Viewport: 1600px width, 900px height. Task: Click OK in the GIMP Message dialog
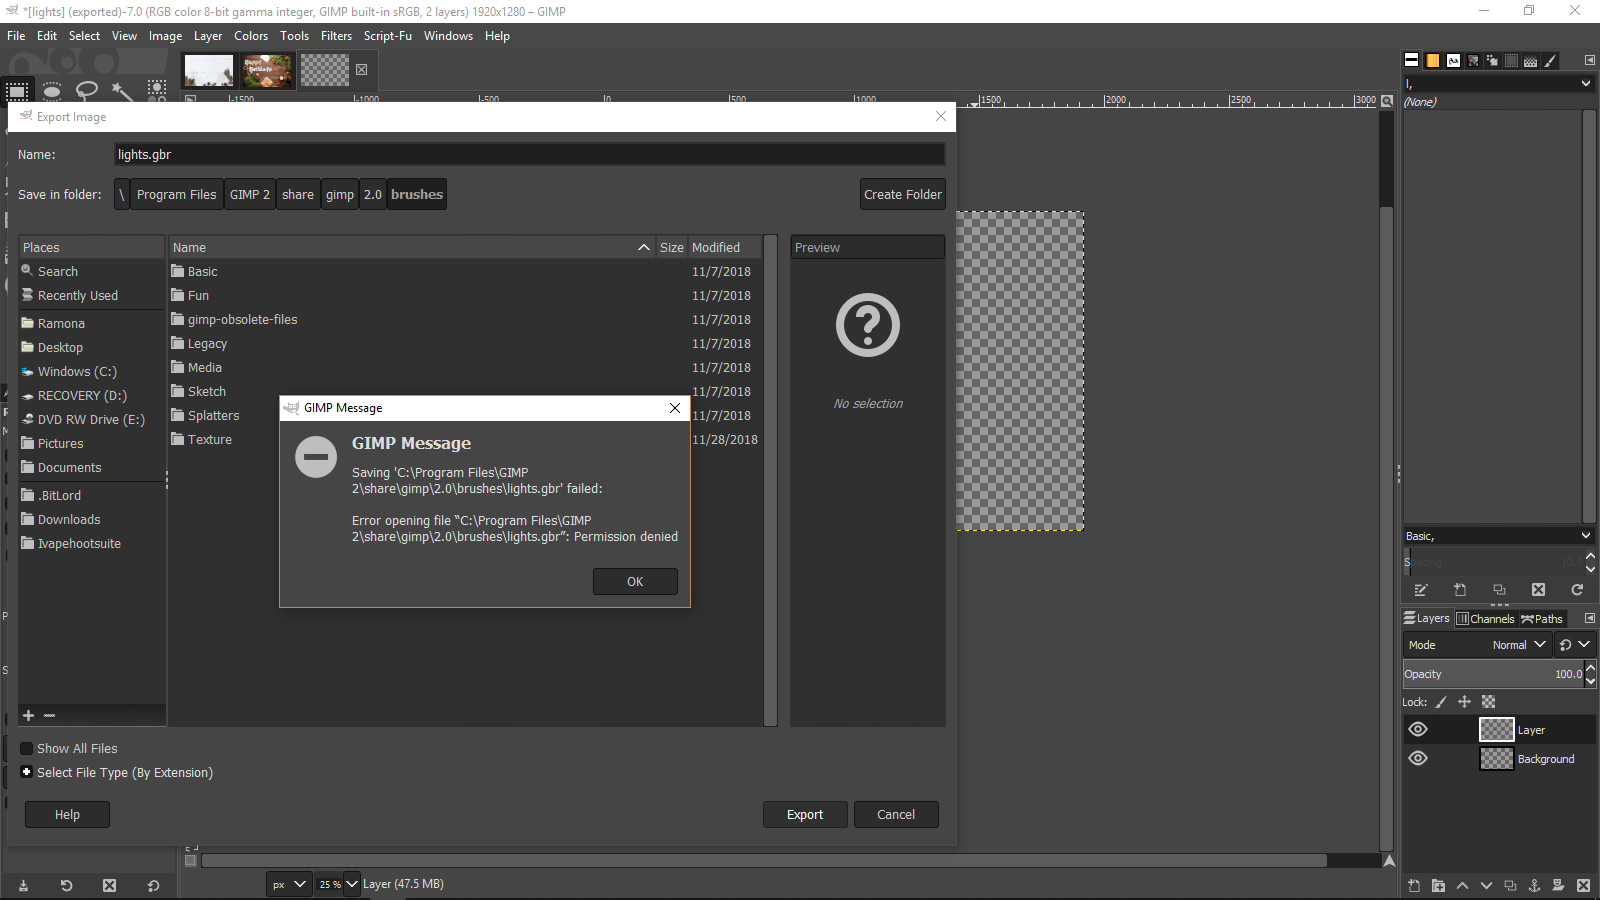(635, 582)
